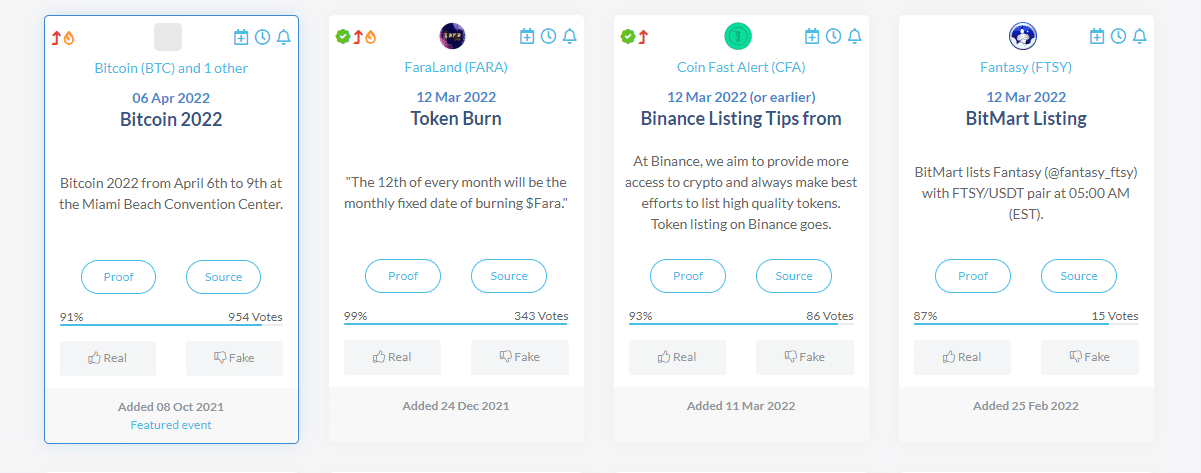Click bell alert icon on Coin Fast Alert card

coord(854,36)
